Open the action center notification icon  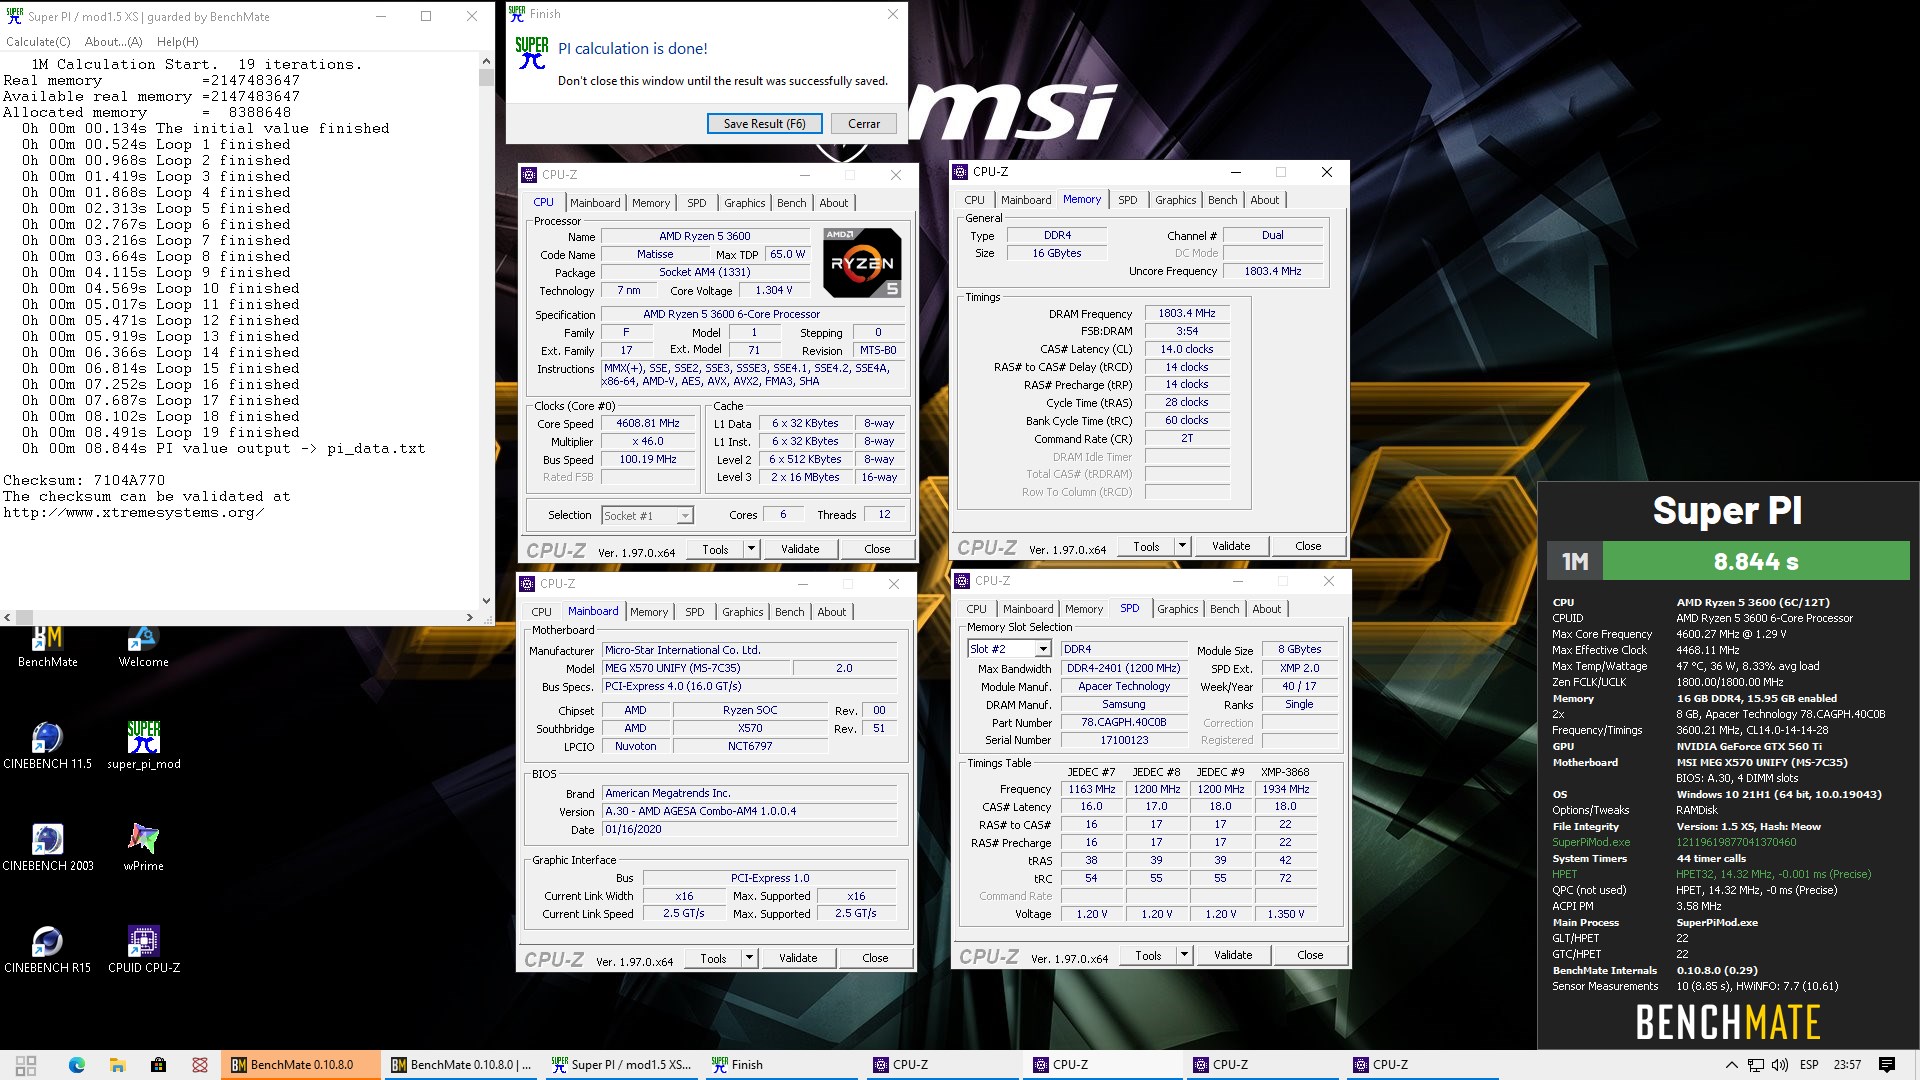[1887, 1065]
